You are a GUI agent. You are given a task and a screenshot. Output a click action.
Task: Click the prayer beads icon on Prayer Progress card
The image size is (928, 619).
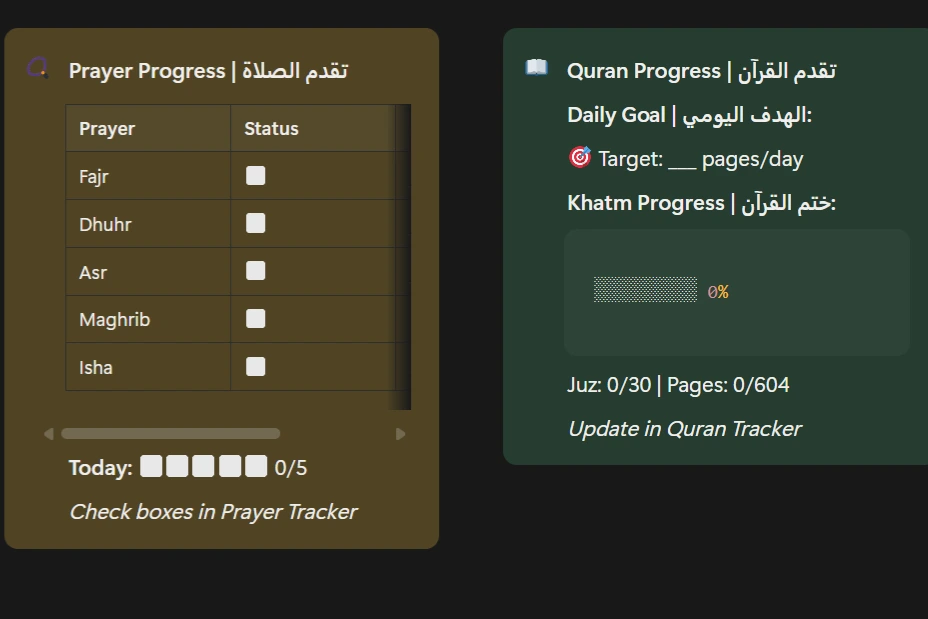[x=37, y=70]
